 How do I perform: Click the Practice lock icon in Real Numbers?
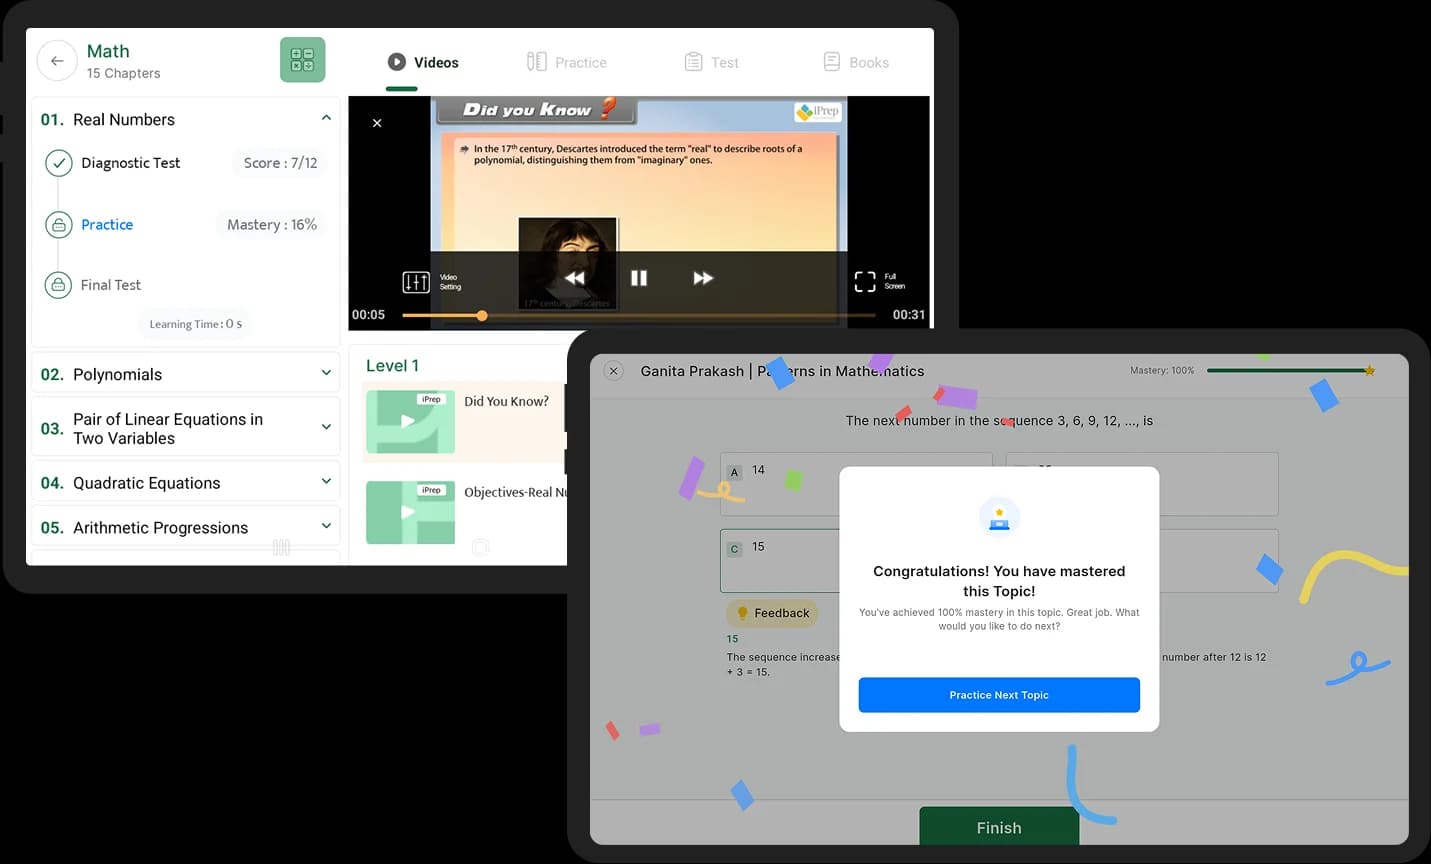[x=59, y=225]
